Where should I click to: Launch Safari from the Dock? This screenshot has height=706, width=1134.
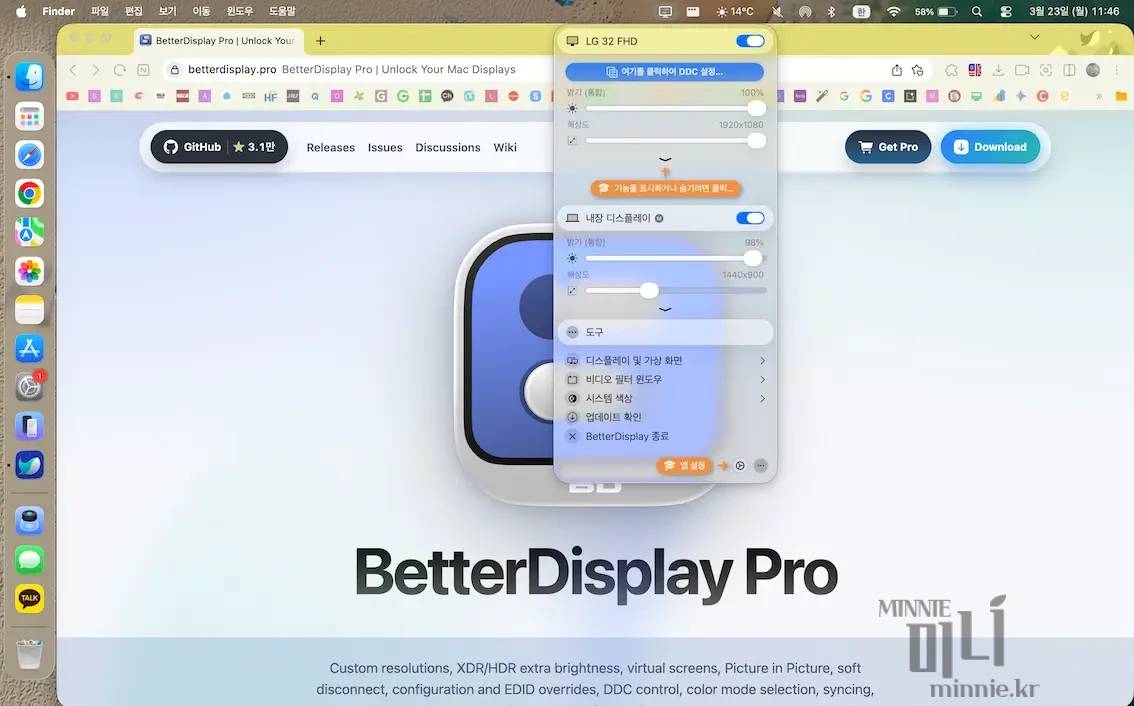29,155
